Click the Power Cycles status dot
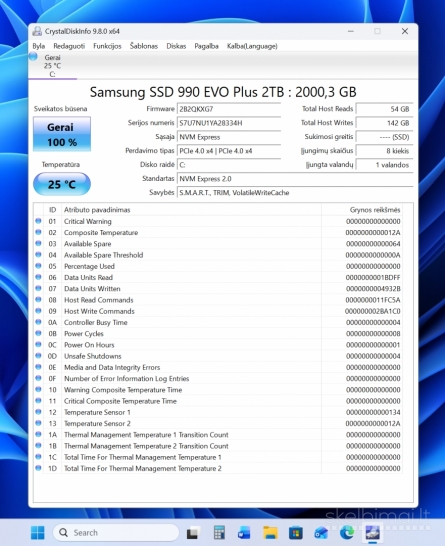445x546 pixels. [x=38, y=333]
